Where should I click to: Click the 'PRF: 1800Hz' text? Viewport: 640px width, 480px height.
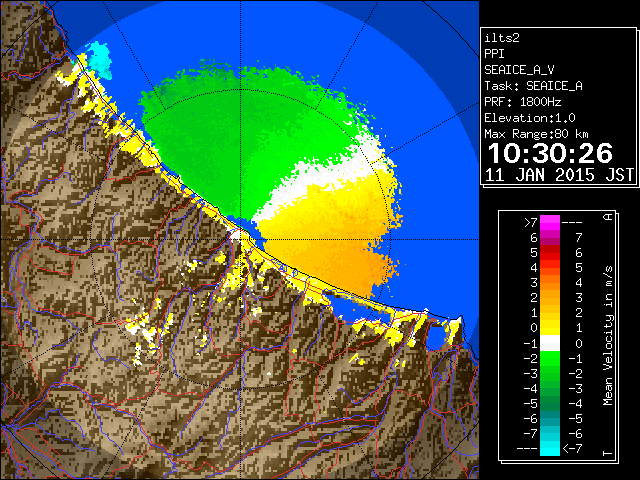pyautogui.click(x=523, y=102)
